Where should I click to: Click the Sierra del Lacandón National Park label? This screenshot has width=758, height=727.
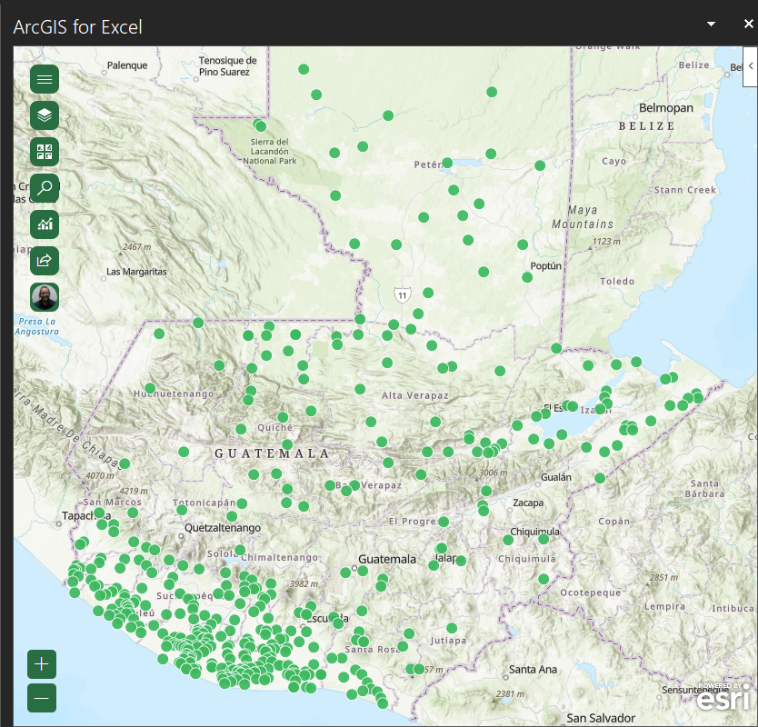tap(270, 151)
